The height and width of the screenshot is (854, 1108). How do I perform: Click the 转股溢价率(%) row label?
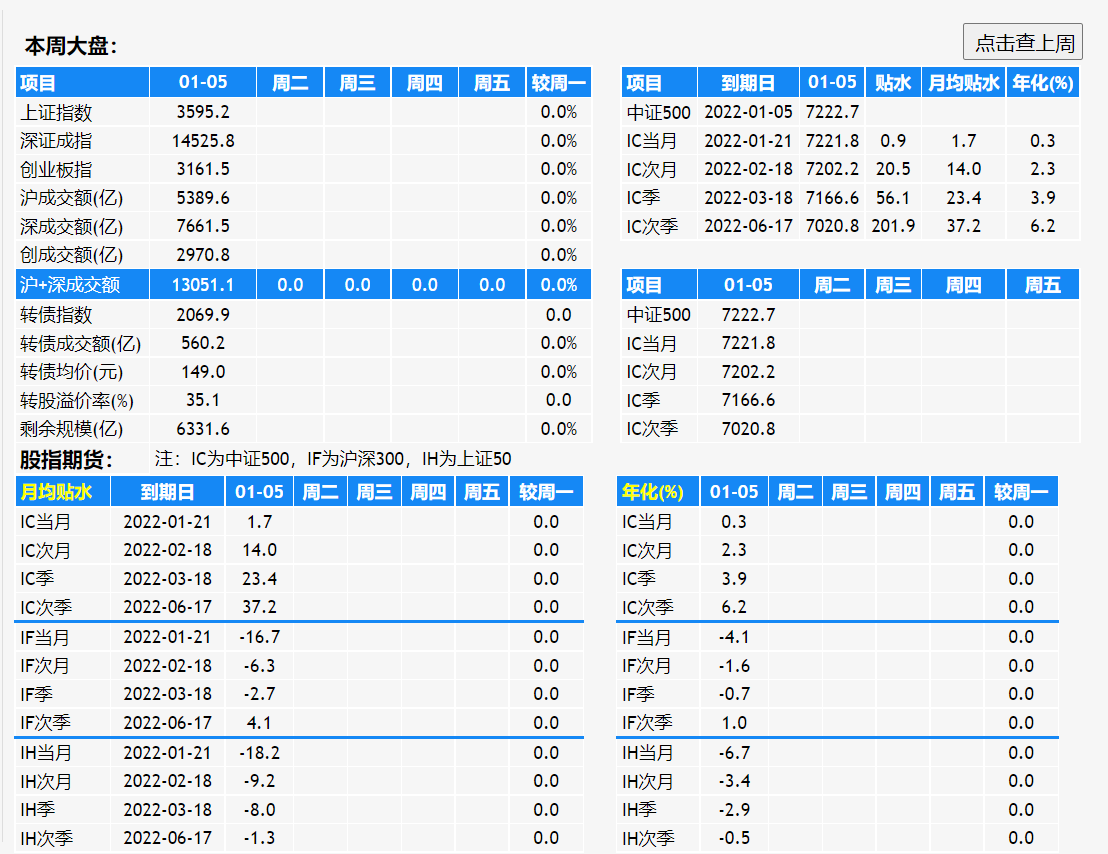coord(77,400)
